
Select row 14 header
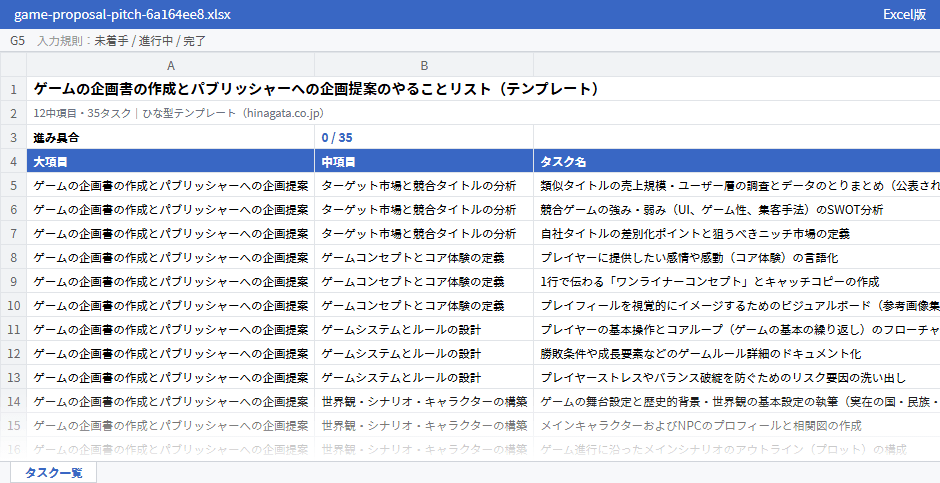[13, 401]
